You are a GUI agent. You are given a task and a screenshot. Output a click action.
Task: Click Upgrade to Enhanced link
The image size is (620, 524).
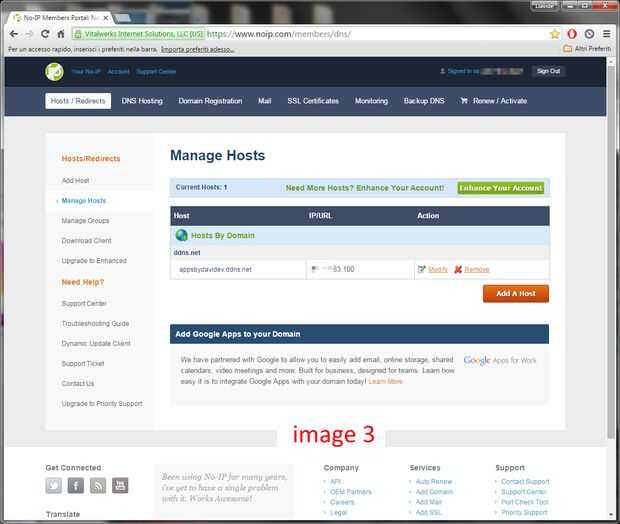tap(94, 261)
